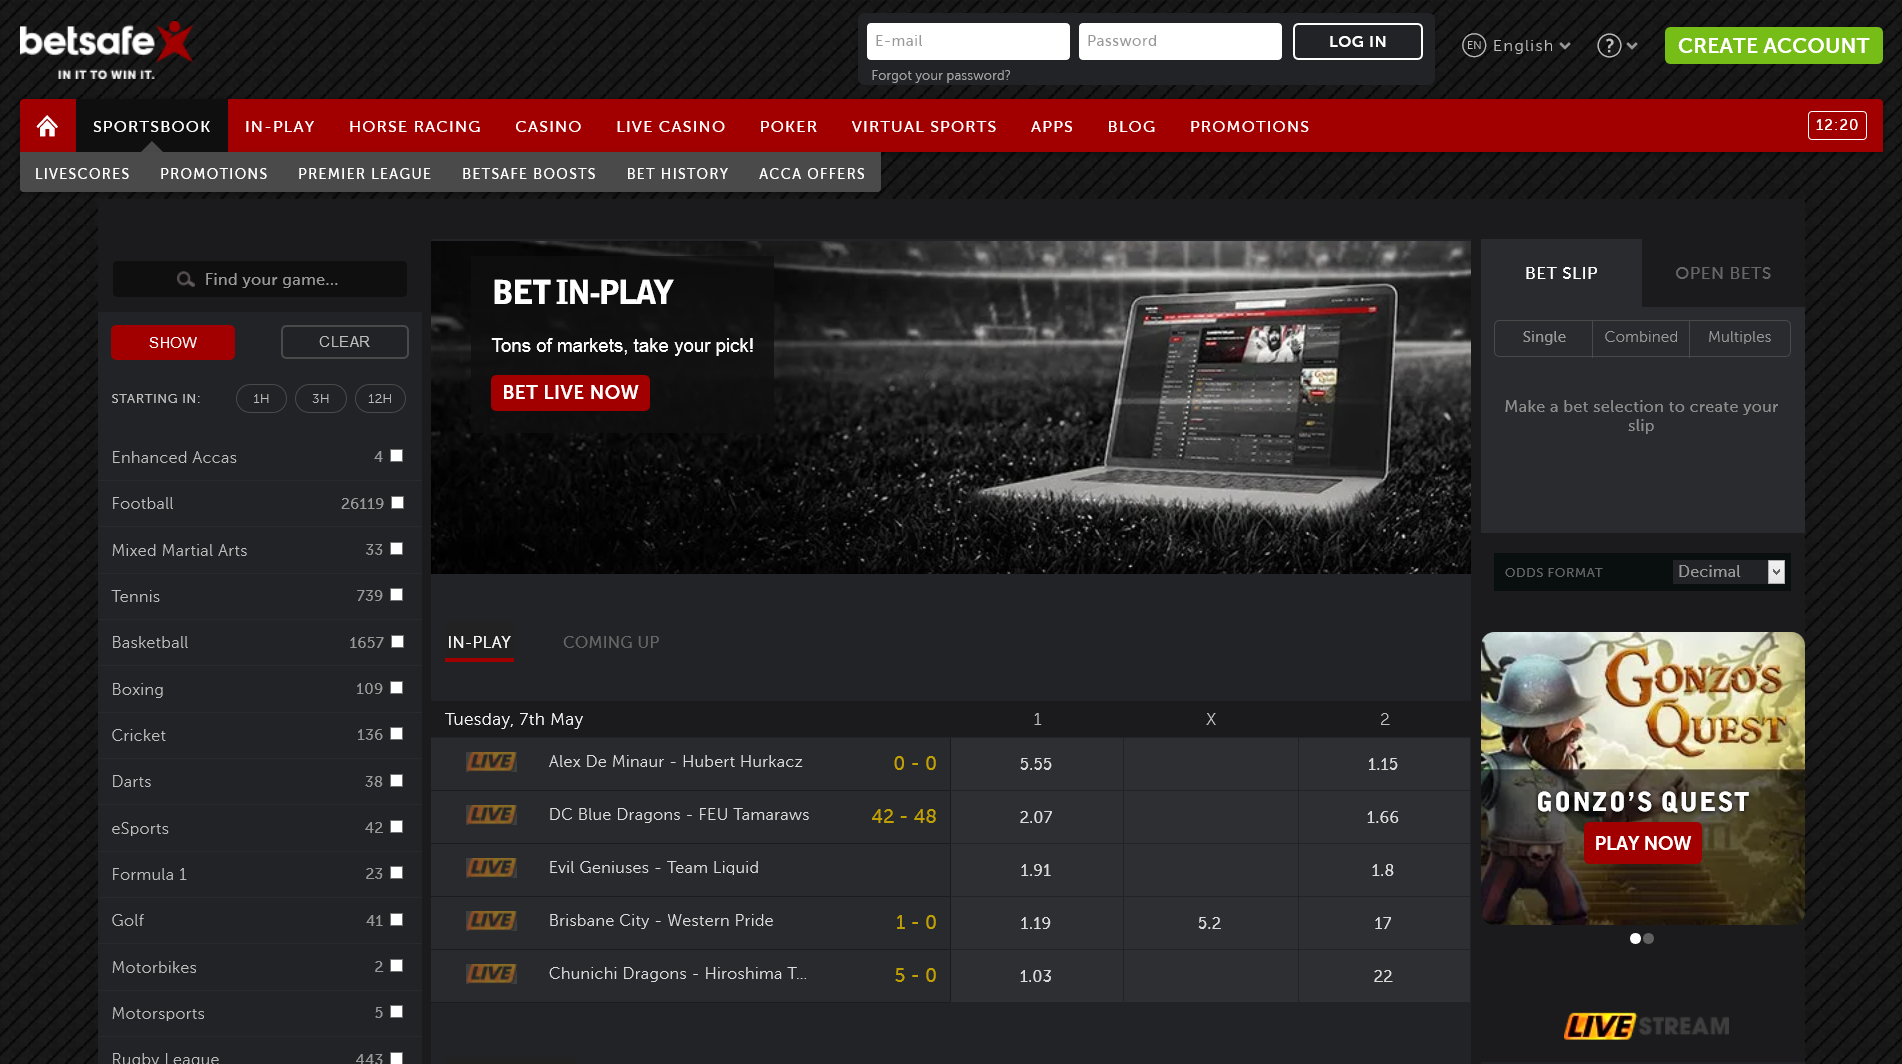
Task: Click Forgot your password link
Action: pos(940,75)
